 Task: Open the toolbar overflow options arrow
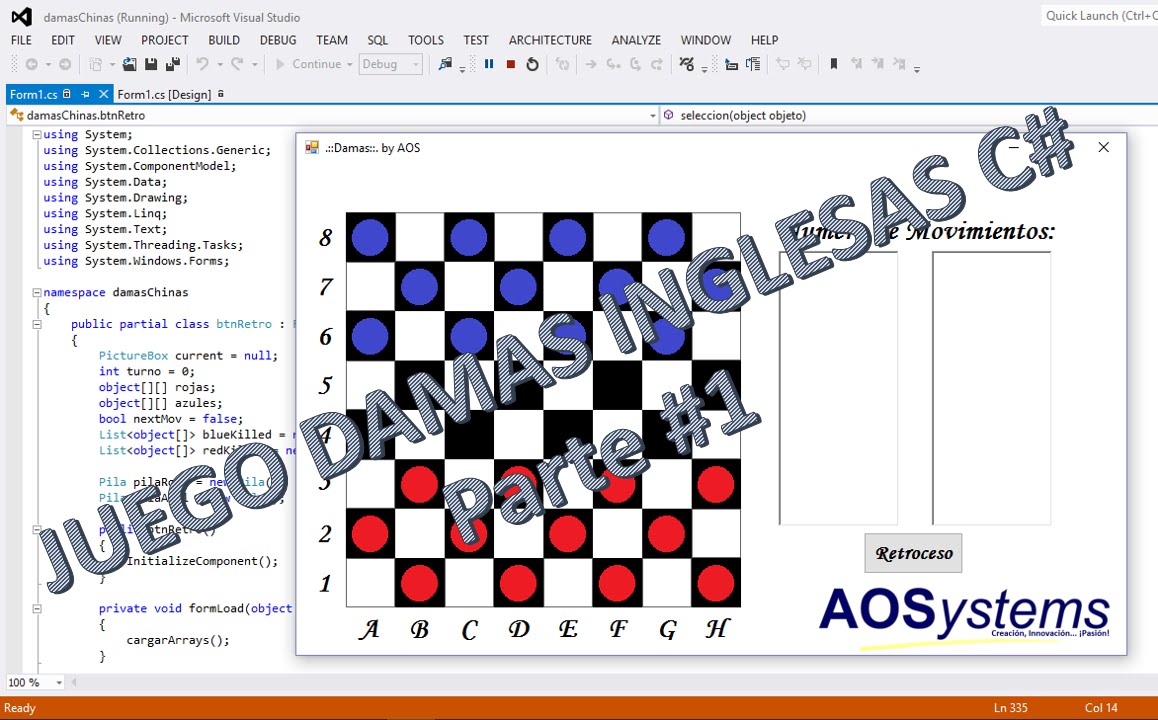click(917, 69)
